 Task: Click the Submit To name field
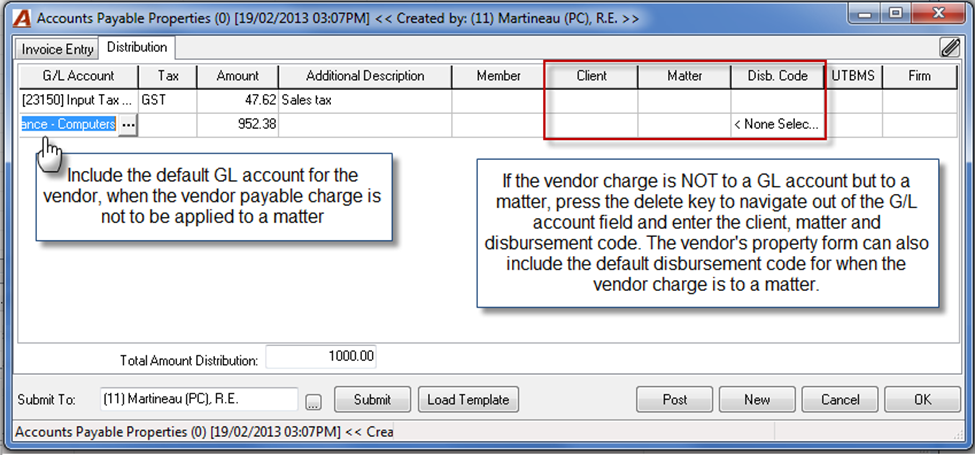199,400
